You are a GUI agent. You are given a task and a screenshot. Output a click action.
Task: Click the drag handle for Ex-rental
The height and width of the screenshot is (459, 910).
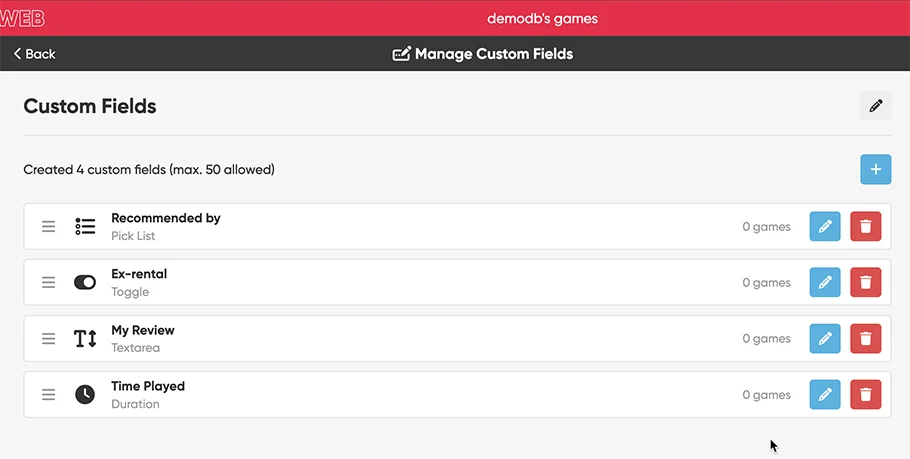pos(48,283)
